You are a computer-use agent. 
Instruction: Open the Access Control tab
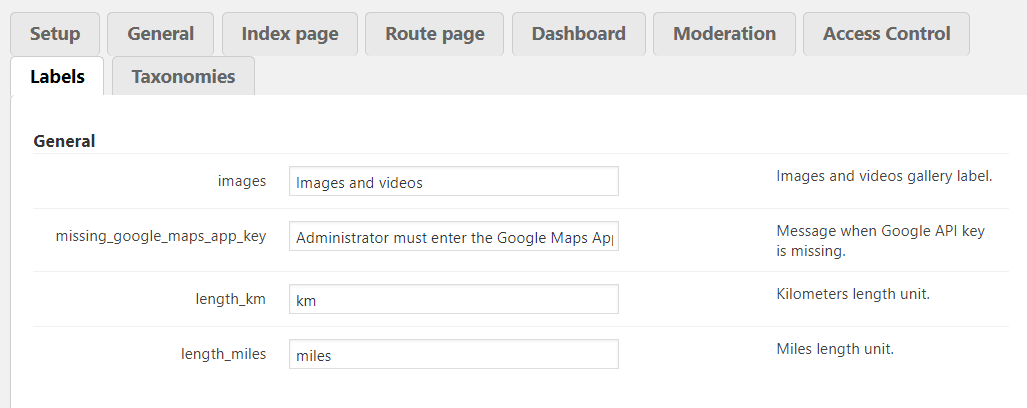tap(886, 34)
